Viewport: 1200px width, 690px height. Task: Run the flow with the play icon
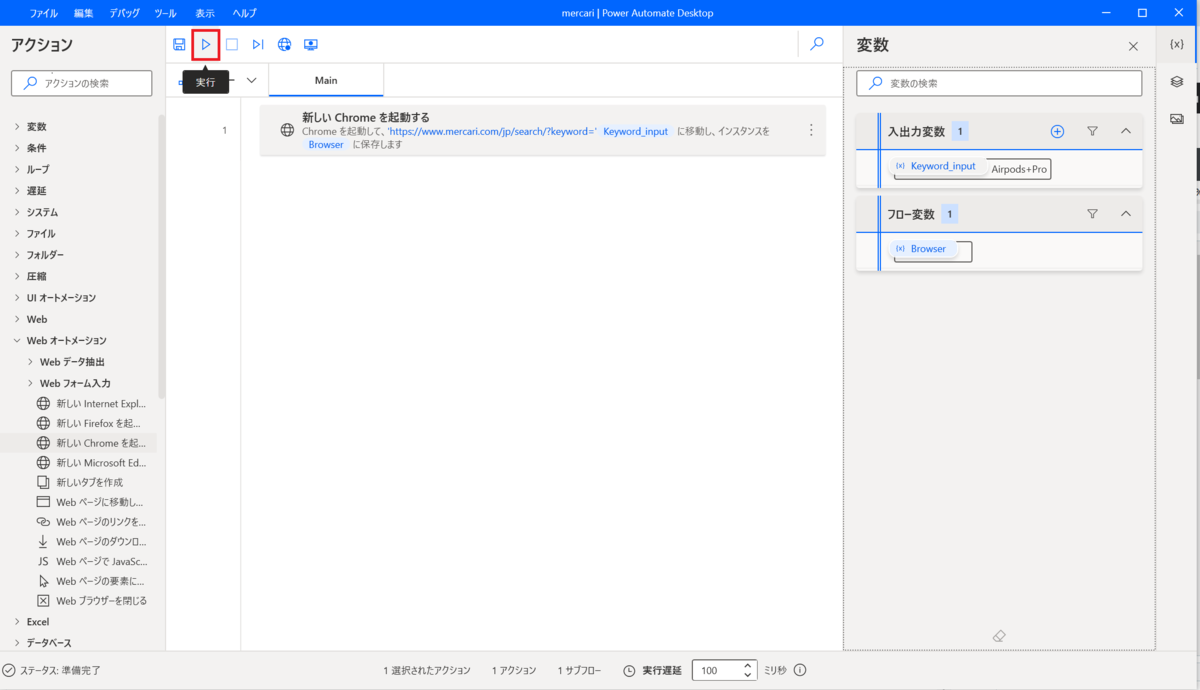coord(206,44)
